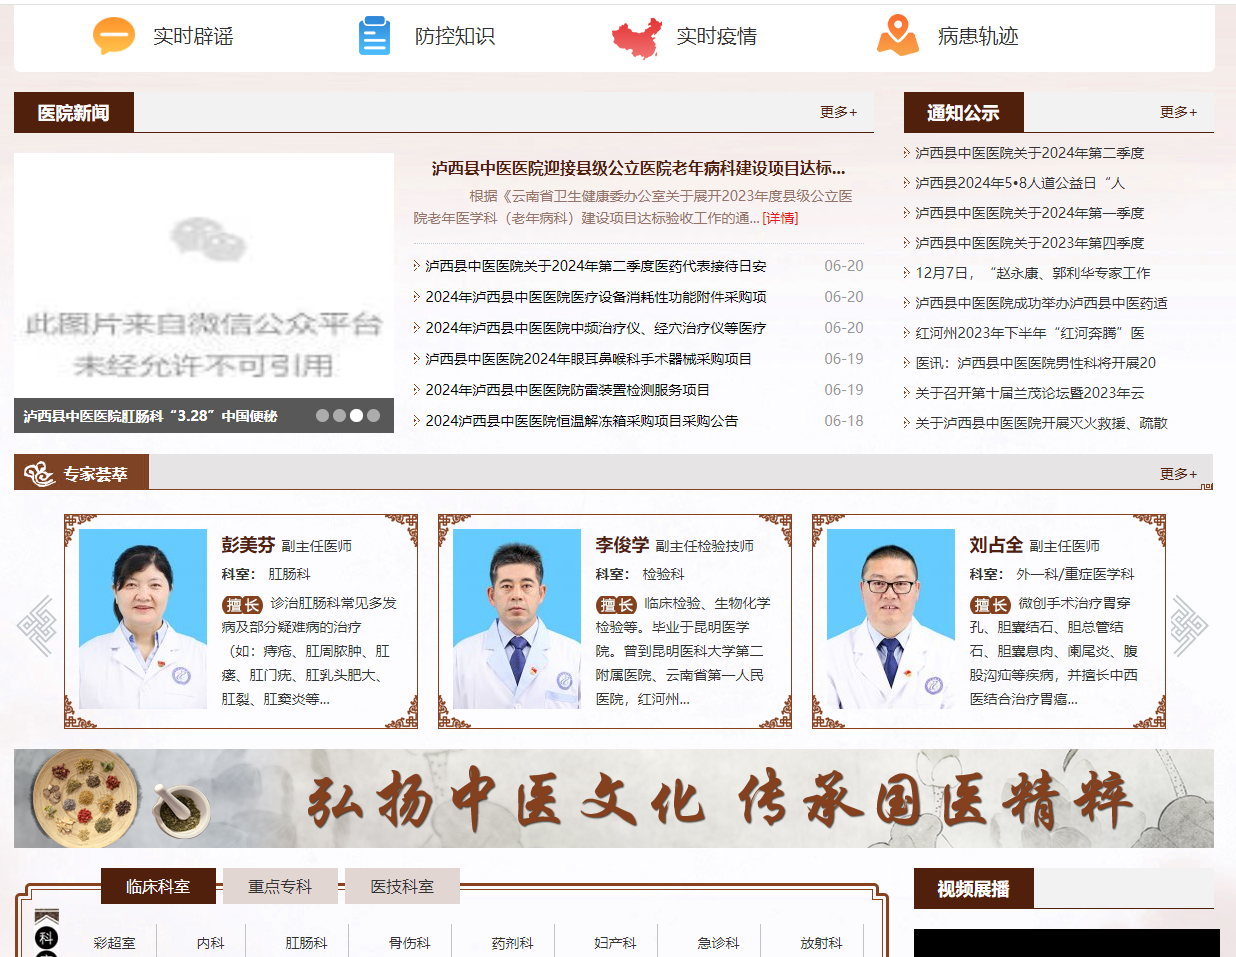Open notice 12月7日 赵永康、郭利华专家工作
Image resolution: width=1236 pixels, height=957 pixels.
1033,273
